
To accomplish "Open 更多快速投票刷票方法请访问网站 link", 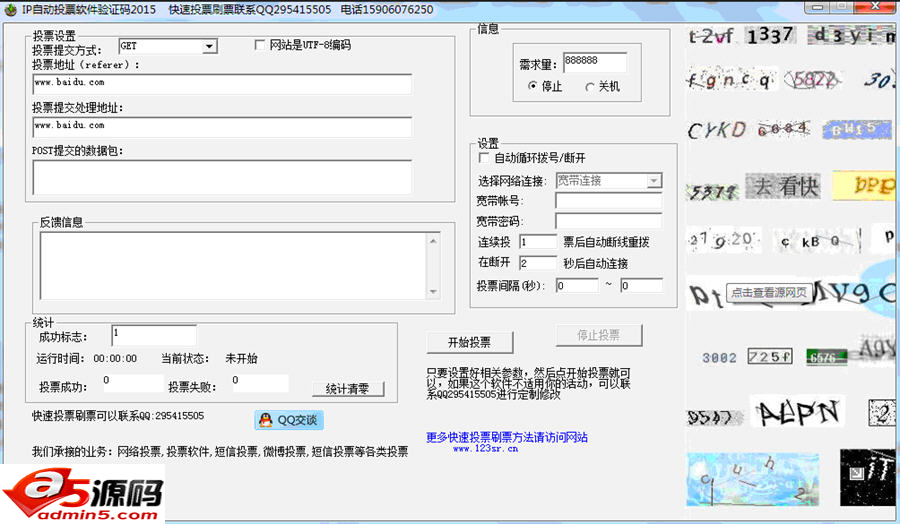I will pyautogui.click(x=507, y=437).
